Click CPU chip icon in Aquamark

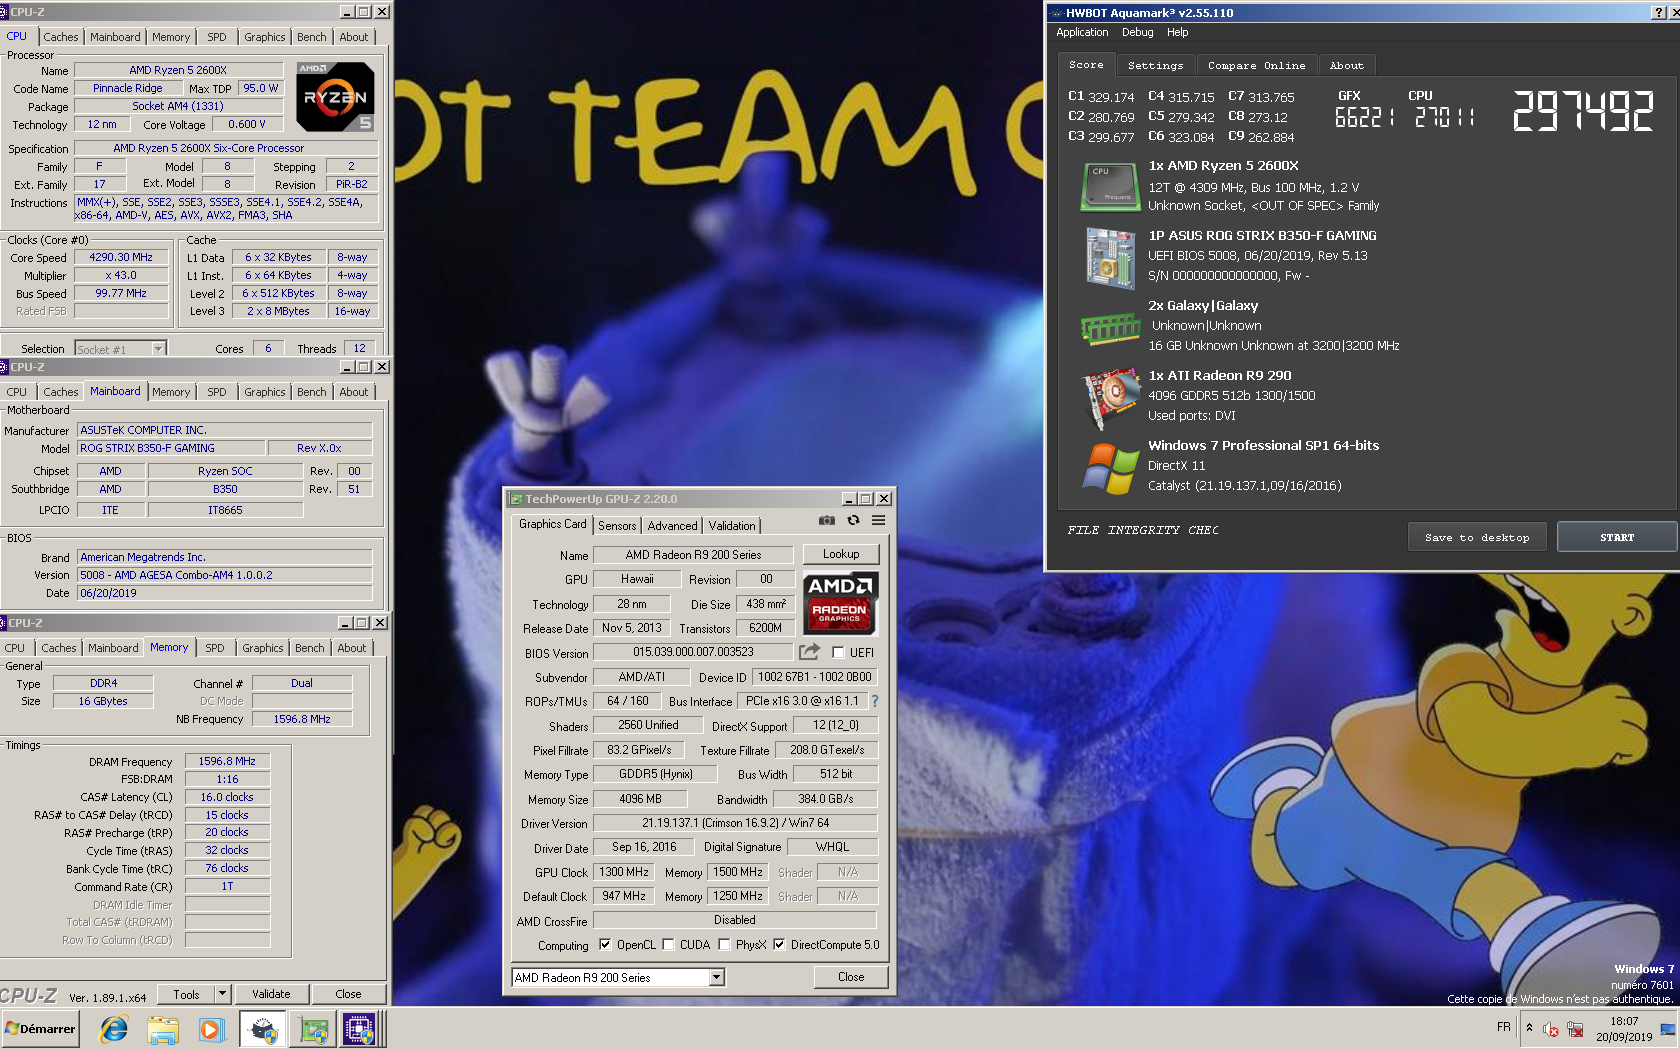pyautogui.click(x=1110, y=186)
